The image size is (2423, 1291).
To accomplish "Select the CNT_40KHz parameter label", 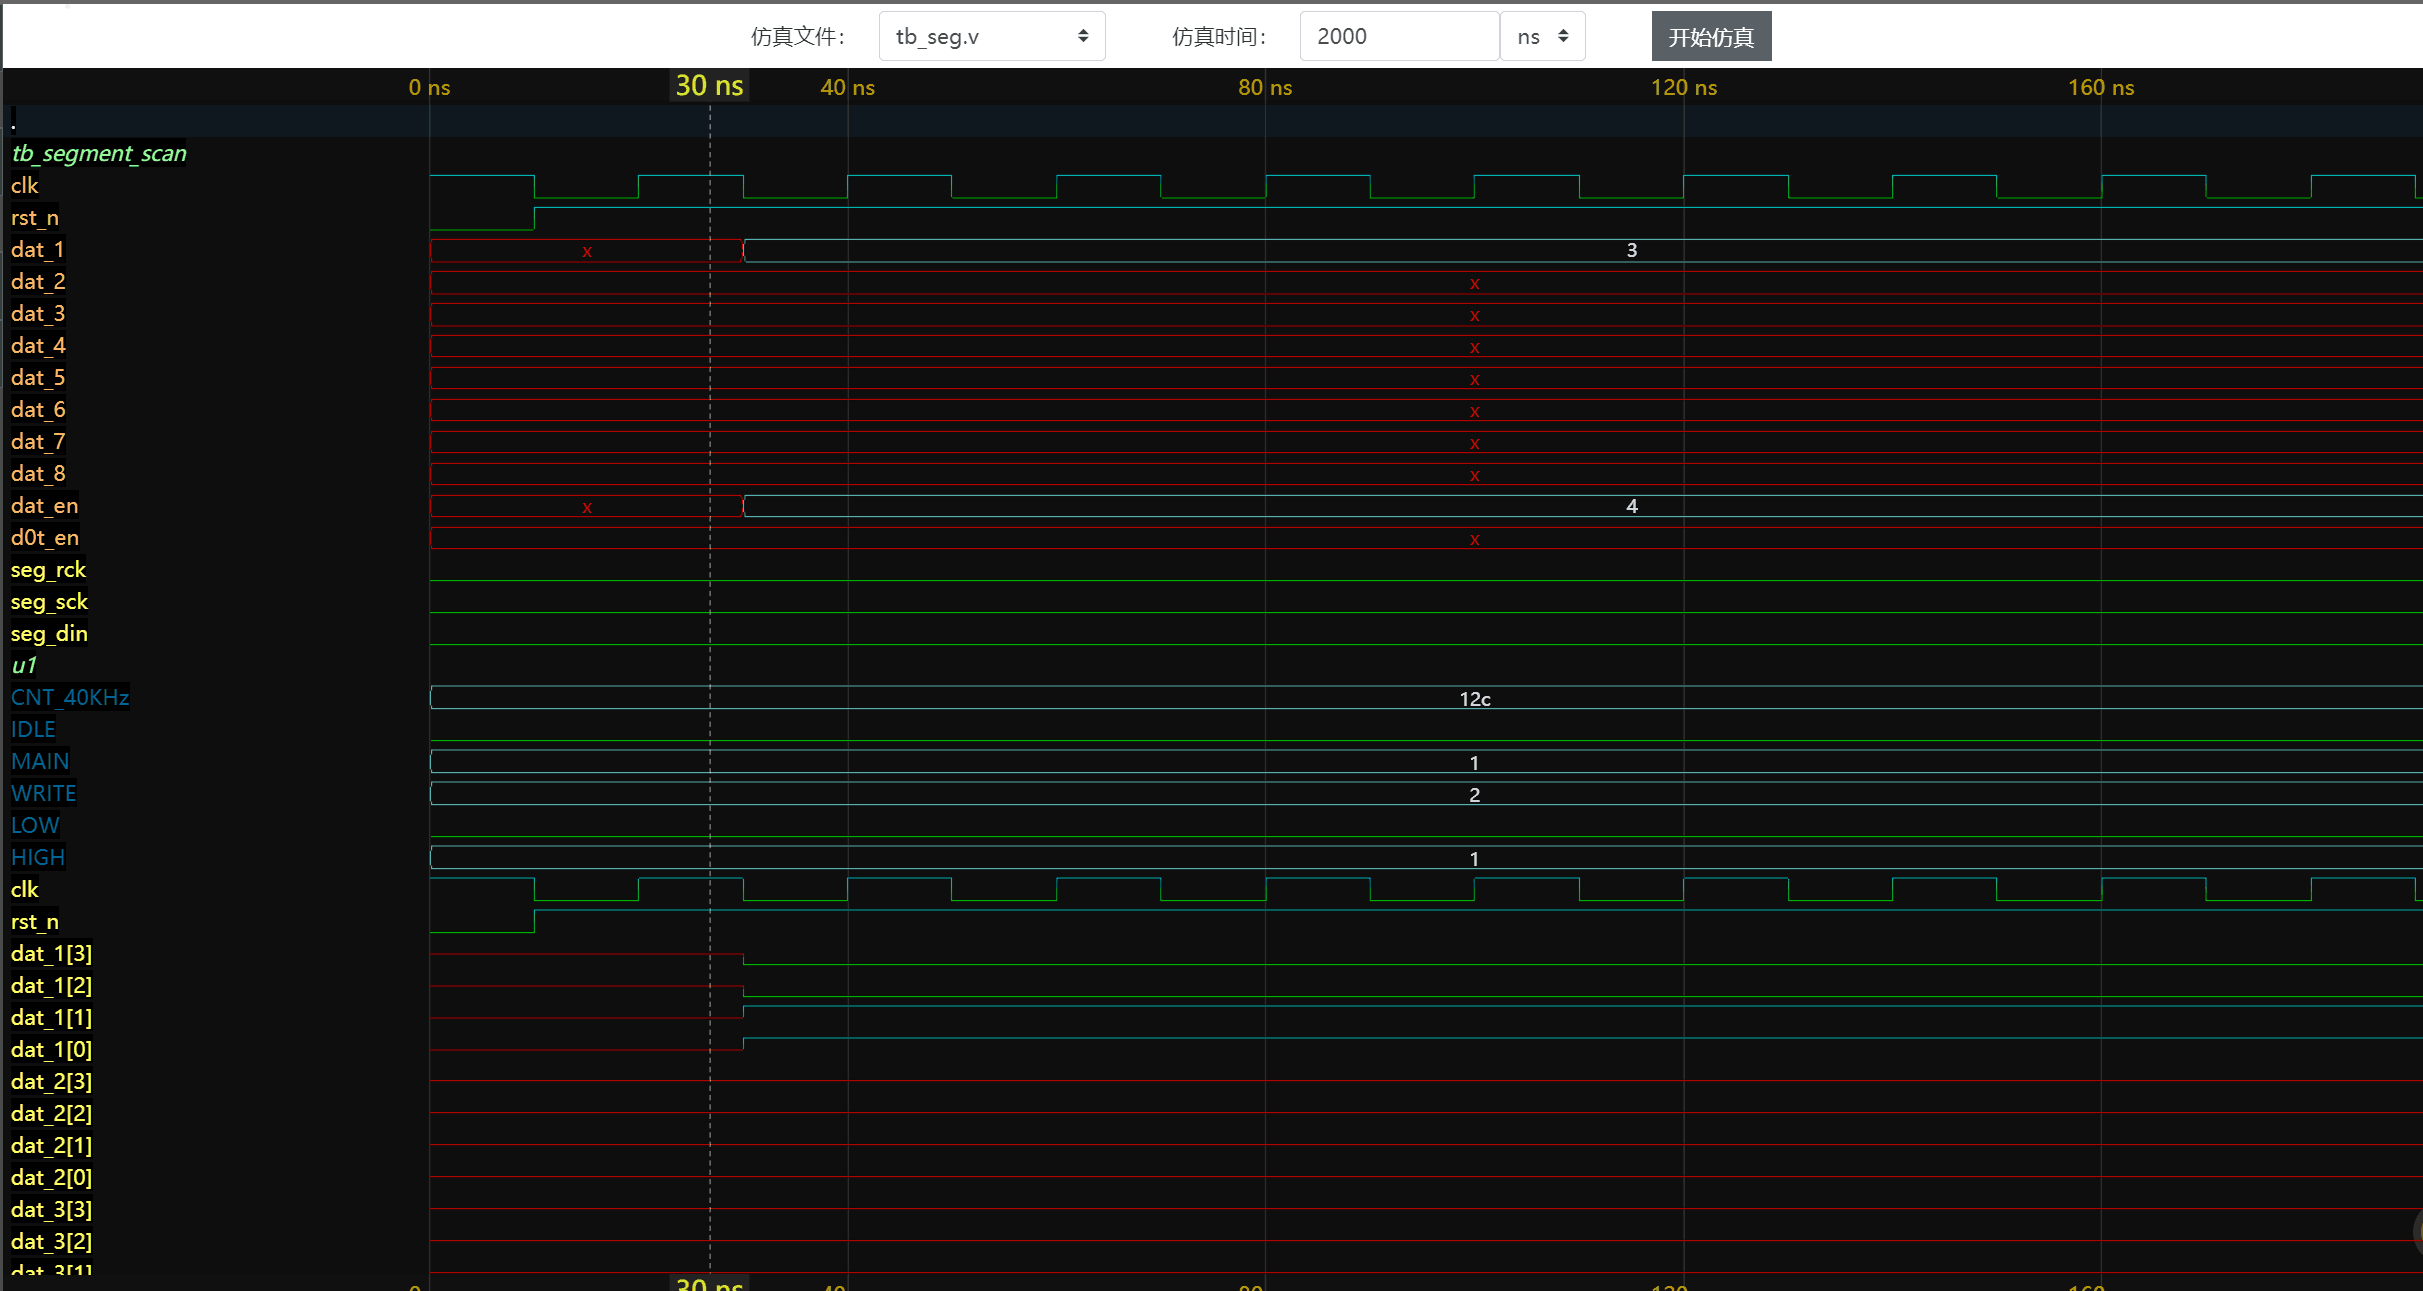I will (70, 697).
